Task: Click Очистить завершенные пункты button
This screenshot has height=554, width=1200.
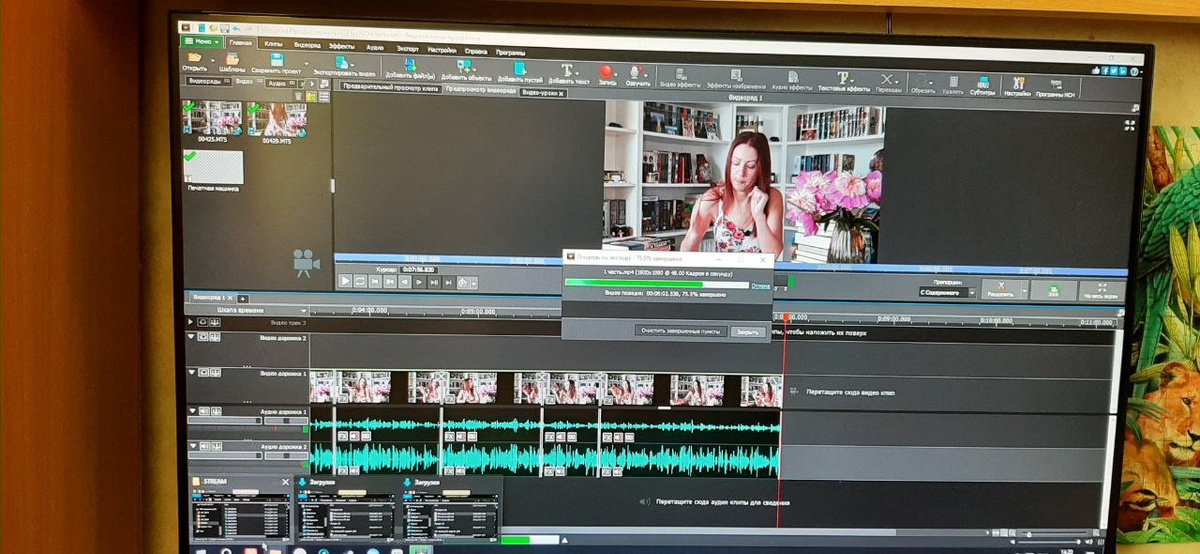Action: tap(680, 330)
